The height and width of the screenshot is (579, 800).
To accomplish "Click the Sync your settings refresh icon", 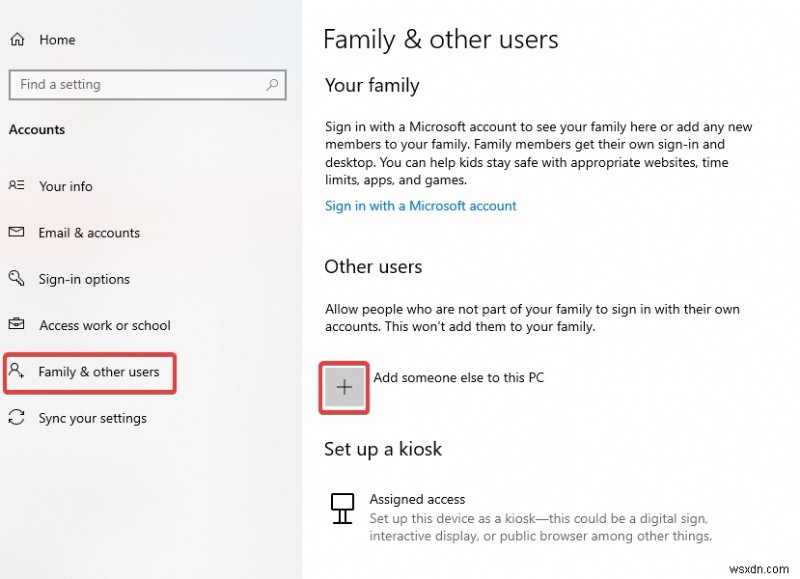I will click(x=17, y=418).
